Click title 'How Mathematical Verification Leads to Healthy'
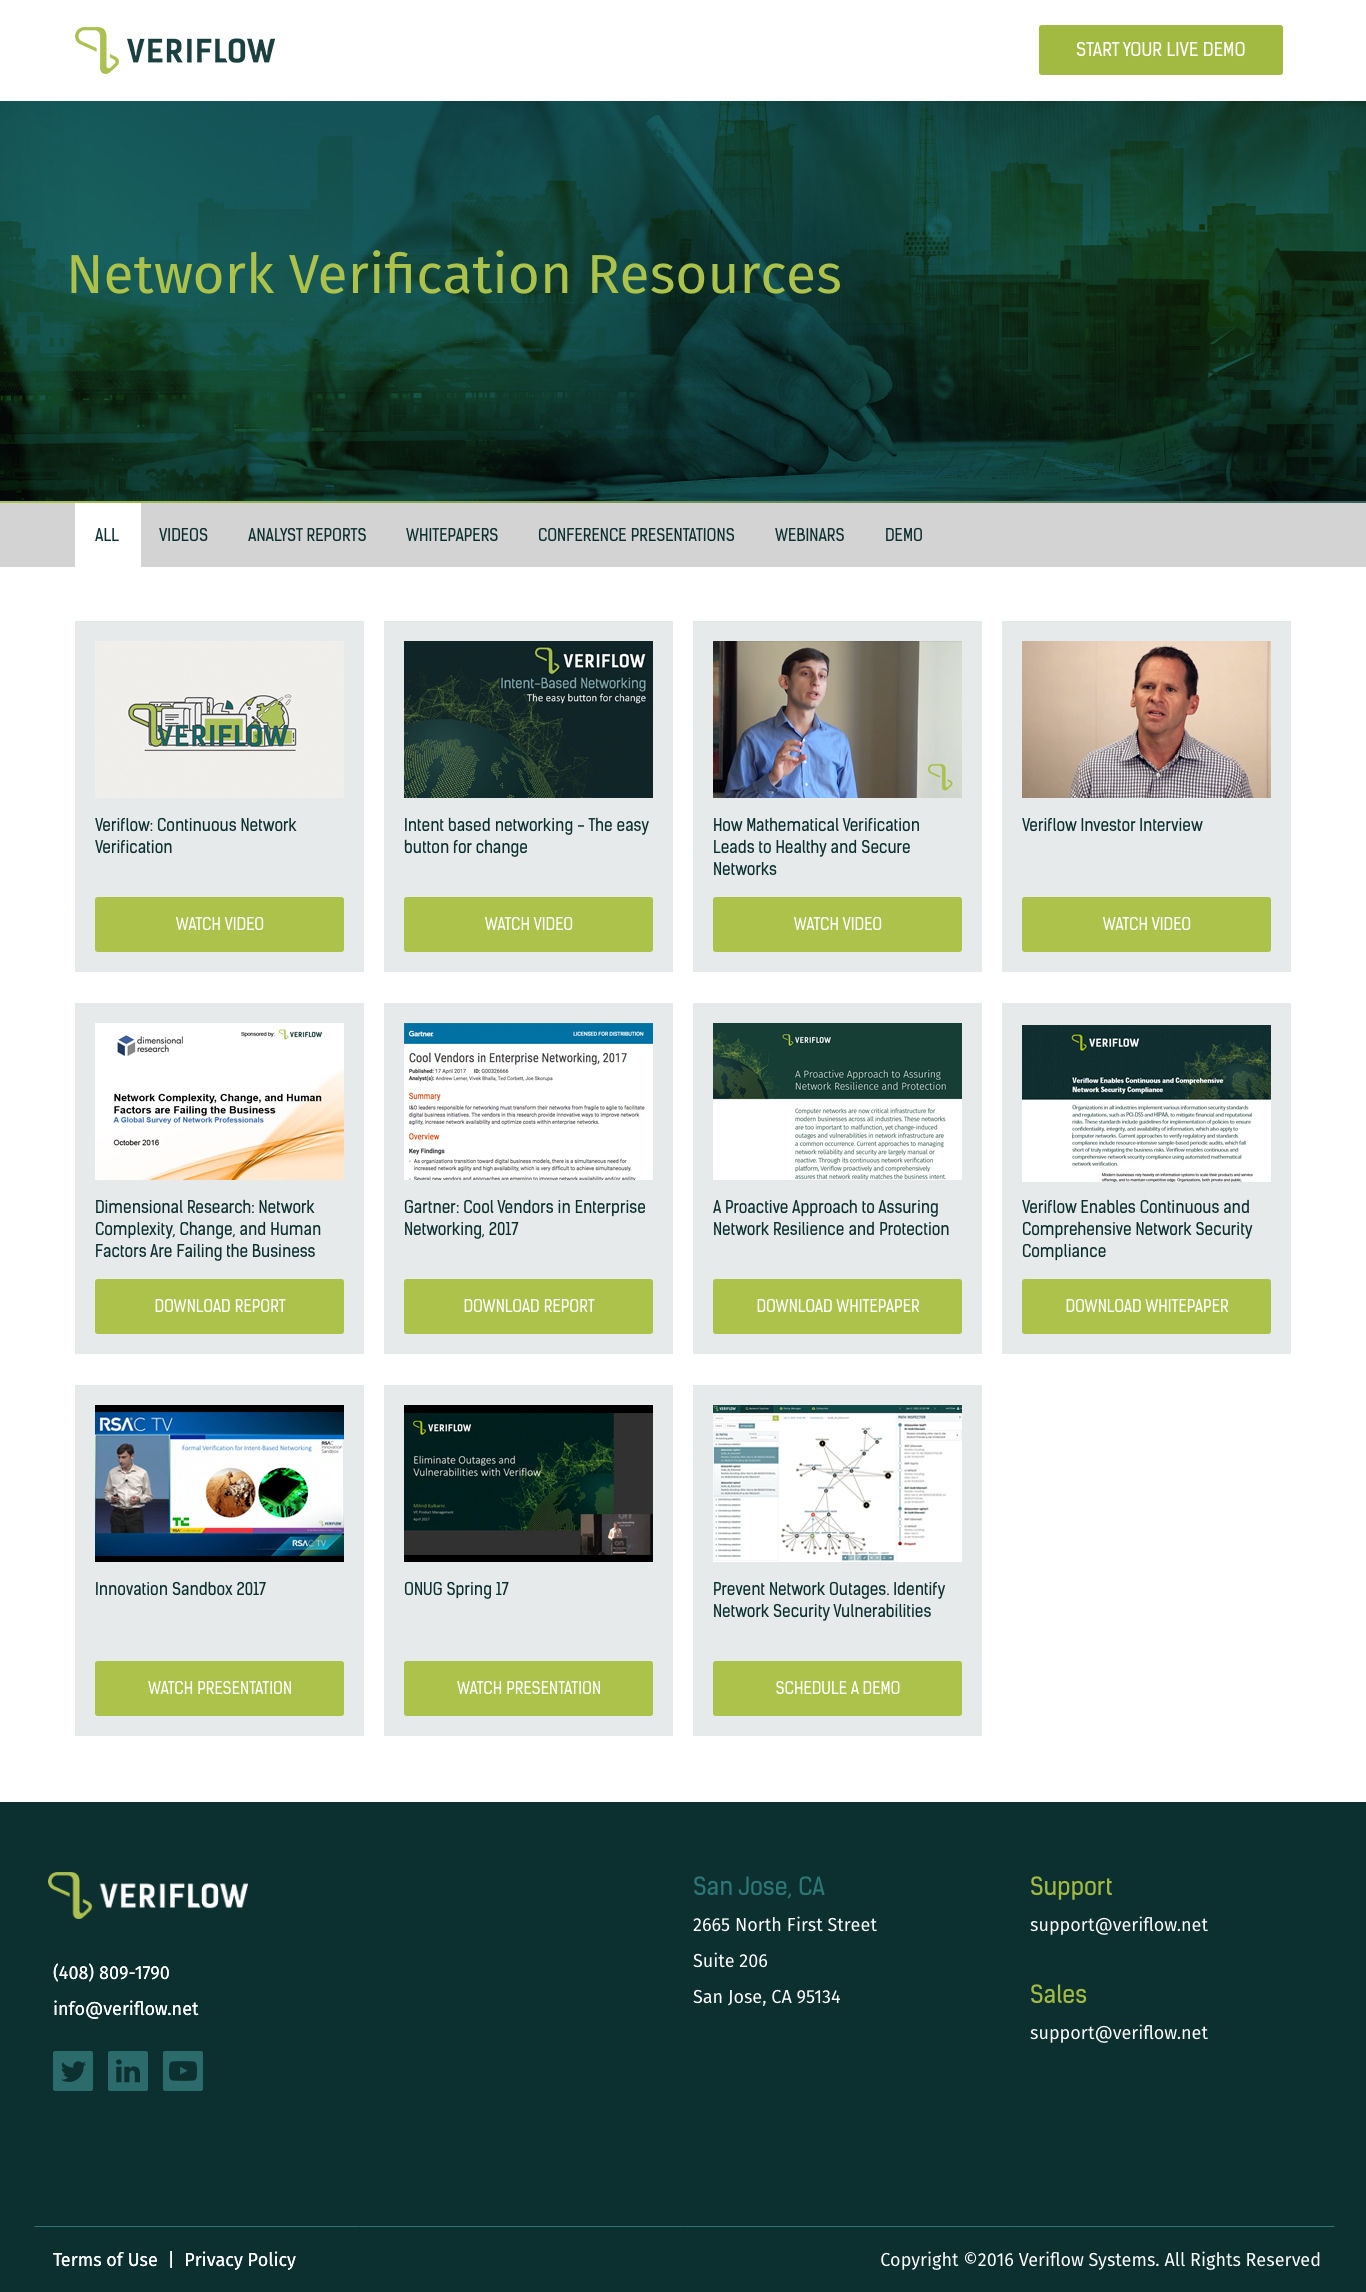The height and width of the screenshot is (2292, 1366). coord(816,847)
